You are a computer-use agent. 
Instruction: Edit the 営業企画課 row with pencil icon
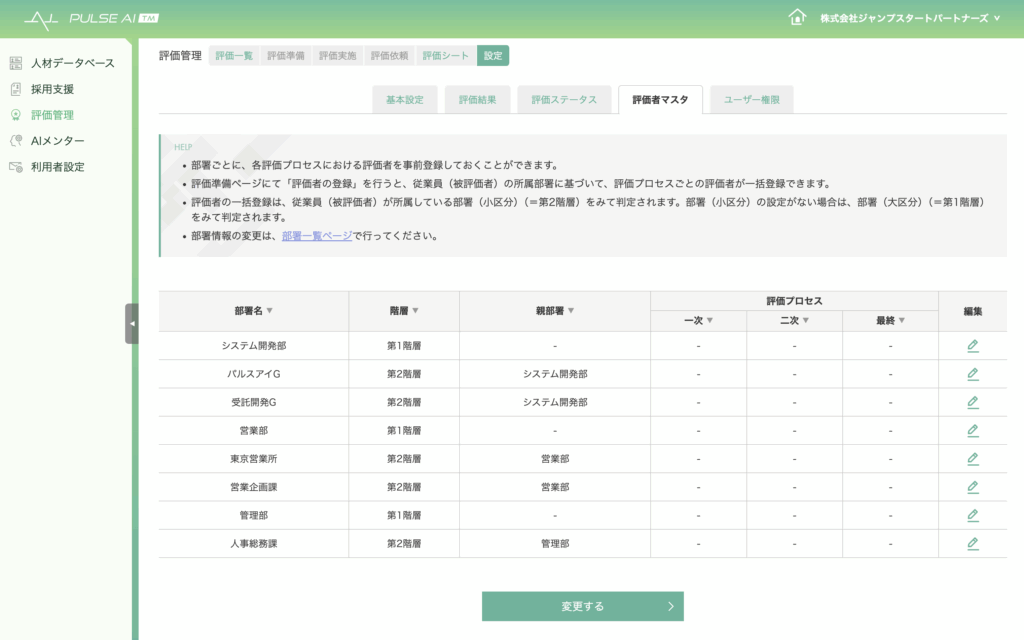point(972,487)
